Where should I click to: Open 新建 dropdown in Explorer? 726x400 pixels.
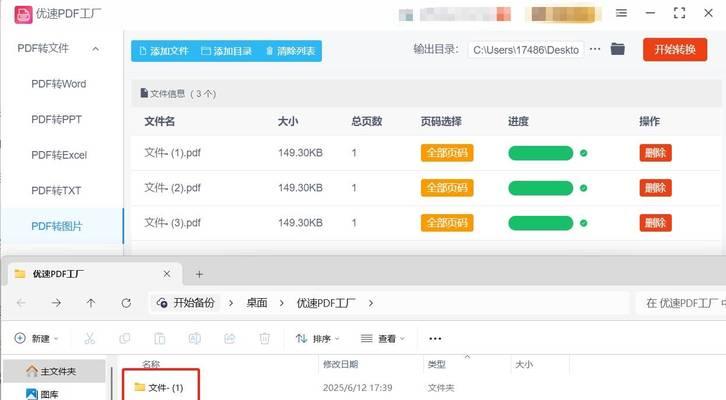(x=37, y=338)
